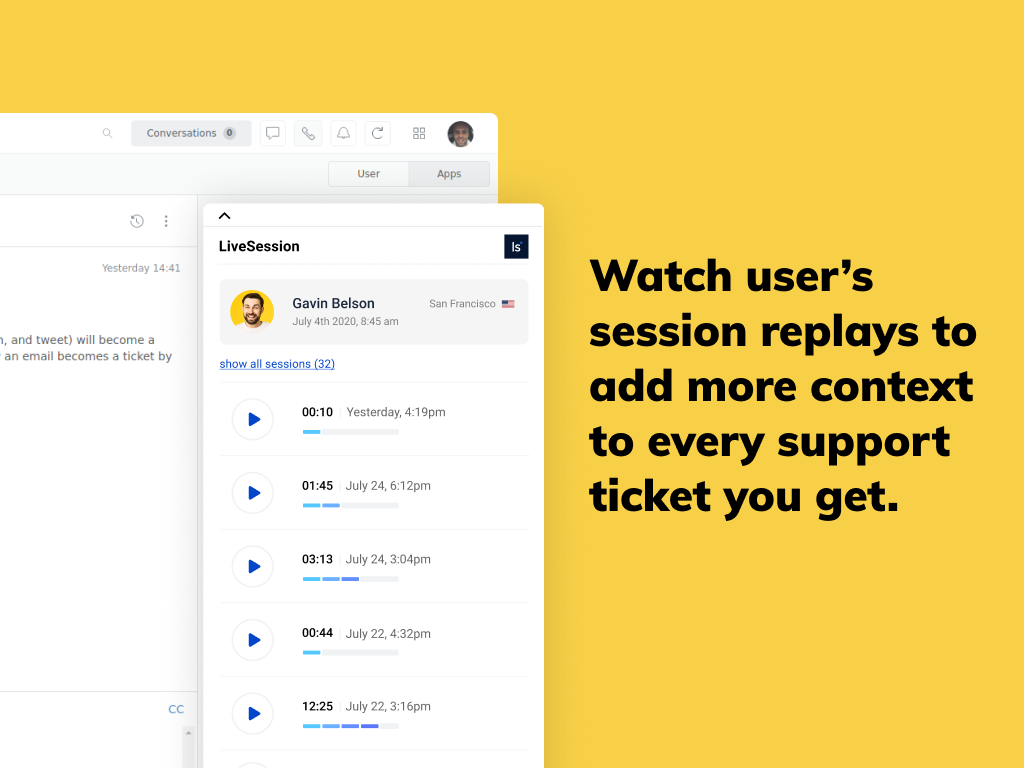This screenshot has height=768, width=1024.
Task: Click the search magnifier icon
Action: point(107,133)
